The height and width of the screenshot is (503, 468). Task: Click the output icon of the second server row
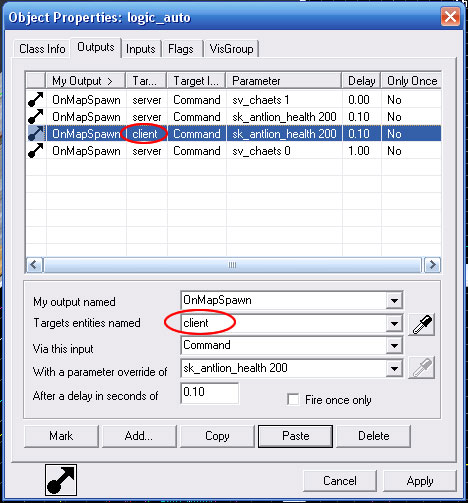36,116
